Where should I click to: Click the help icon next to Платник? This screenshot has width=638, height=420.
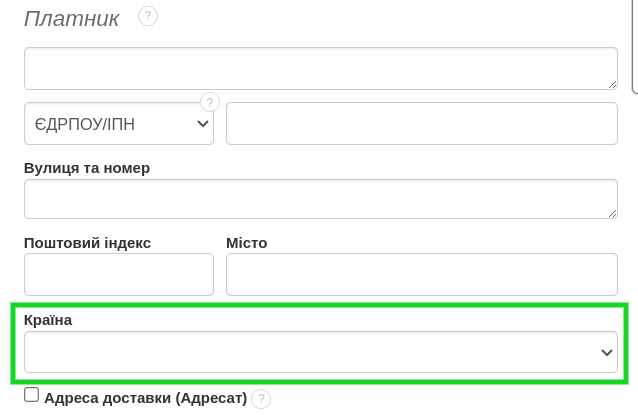(148, 16)
